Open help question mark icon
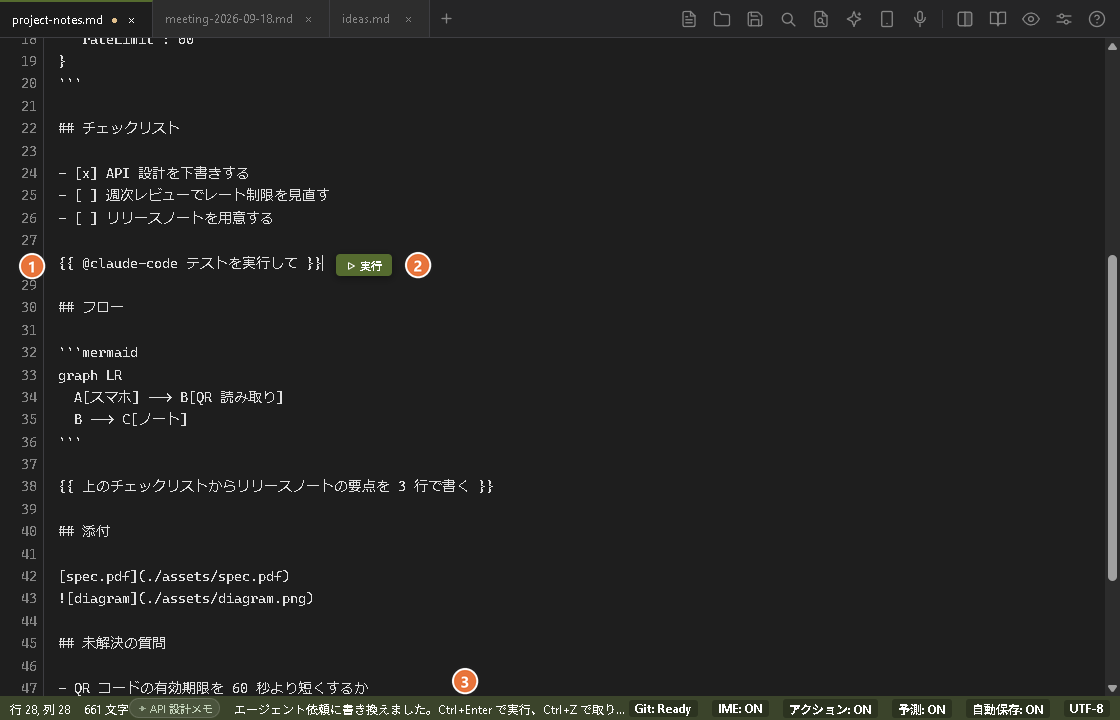 (1096, 19)
